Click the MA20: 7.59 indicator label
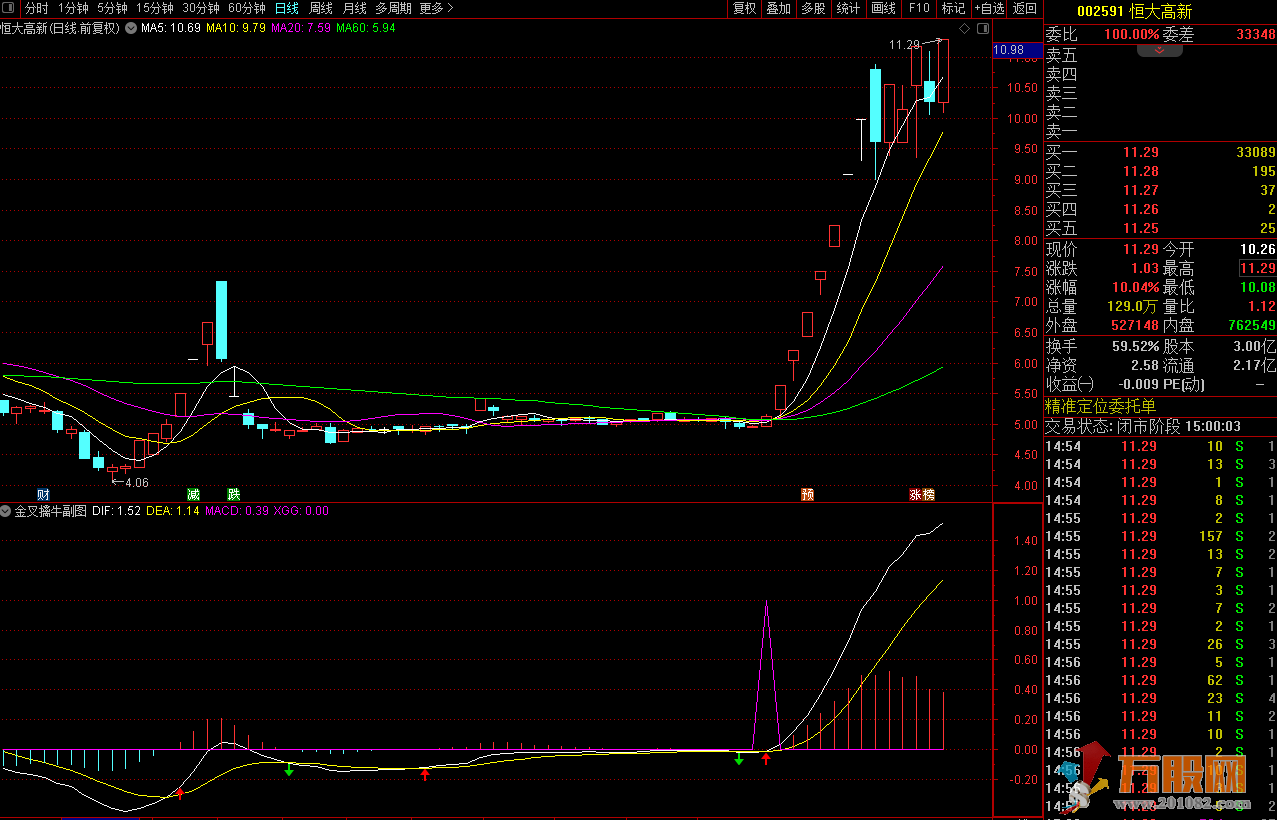Viewport: 1277px width, 820px height. [x=301, y=28]
